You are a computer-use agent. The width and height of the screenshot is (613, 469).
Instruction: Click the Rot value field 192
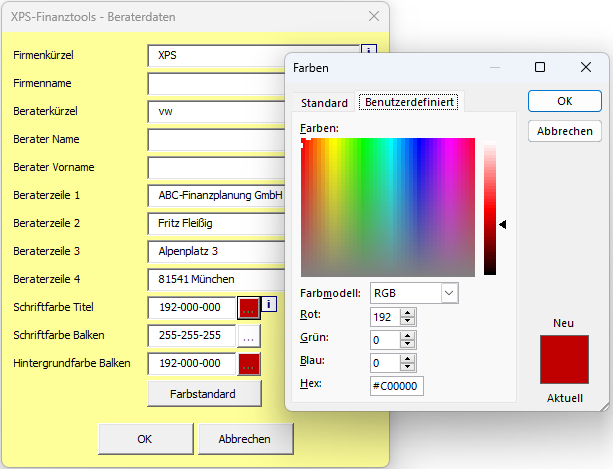pos(385,317)
